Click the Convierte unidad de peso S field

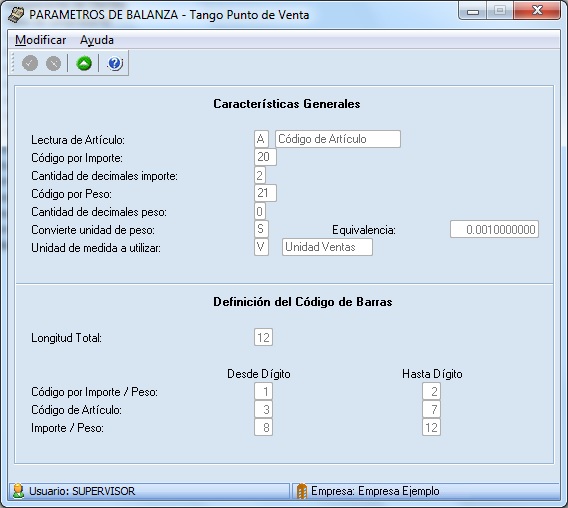point(261,229)
